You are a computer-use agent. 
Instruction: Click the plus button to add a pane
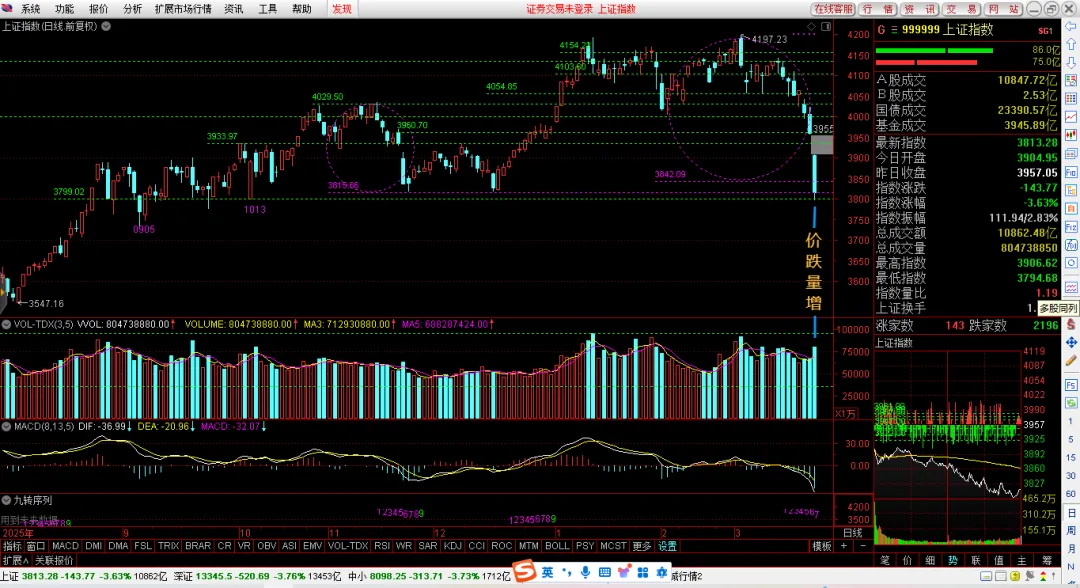[x=844, y=546]
